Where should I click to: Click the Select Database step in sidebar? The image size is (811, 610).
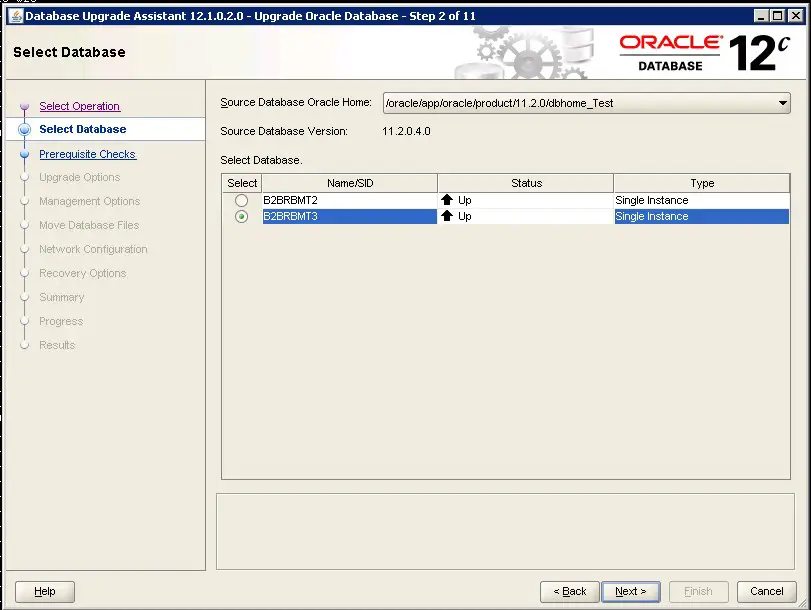coord(83,129)
